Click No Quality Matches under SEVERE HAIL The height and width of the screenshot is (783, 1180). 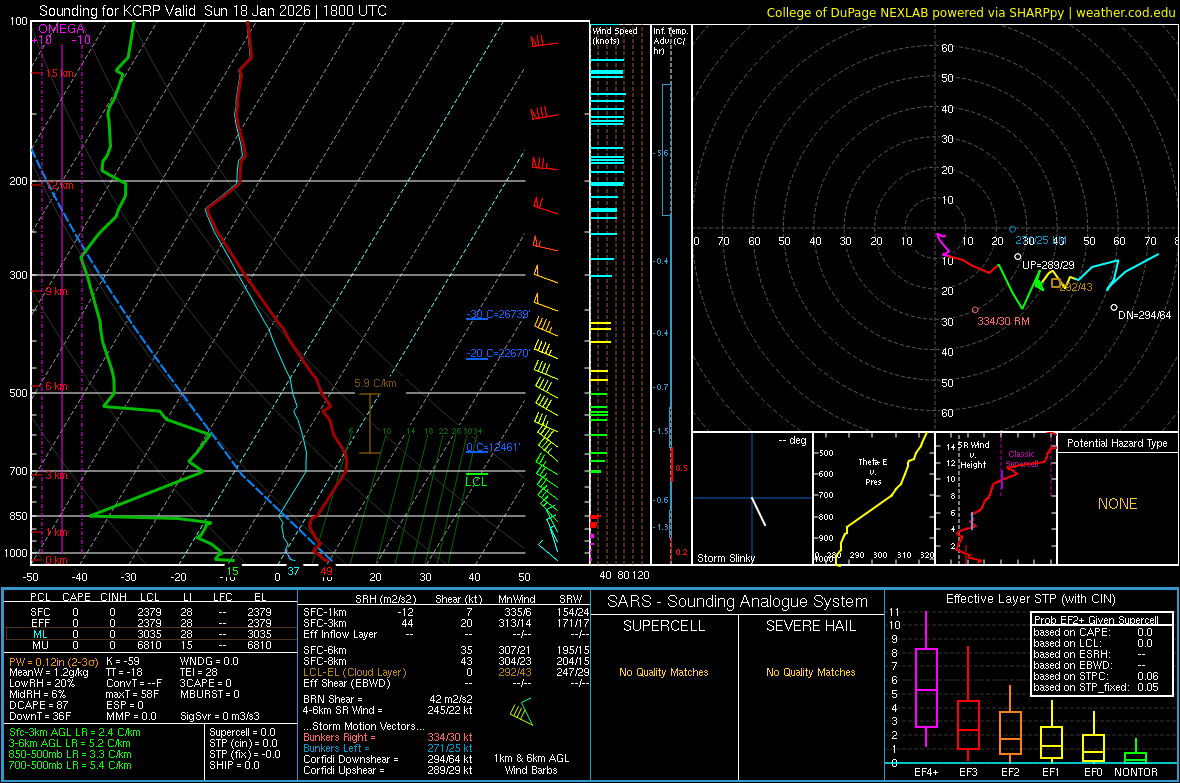[x=810, y=672]
